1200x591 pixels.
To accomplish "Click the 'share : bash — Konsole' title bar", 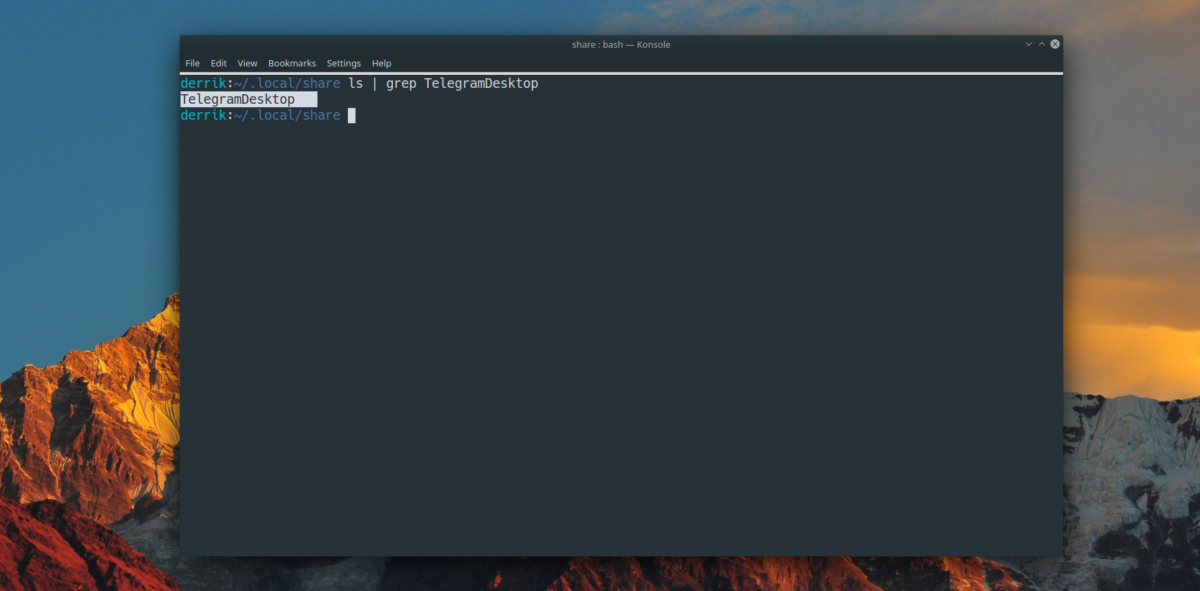I will click(620, 44).
